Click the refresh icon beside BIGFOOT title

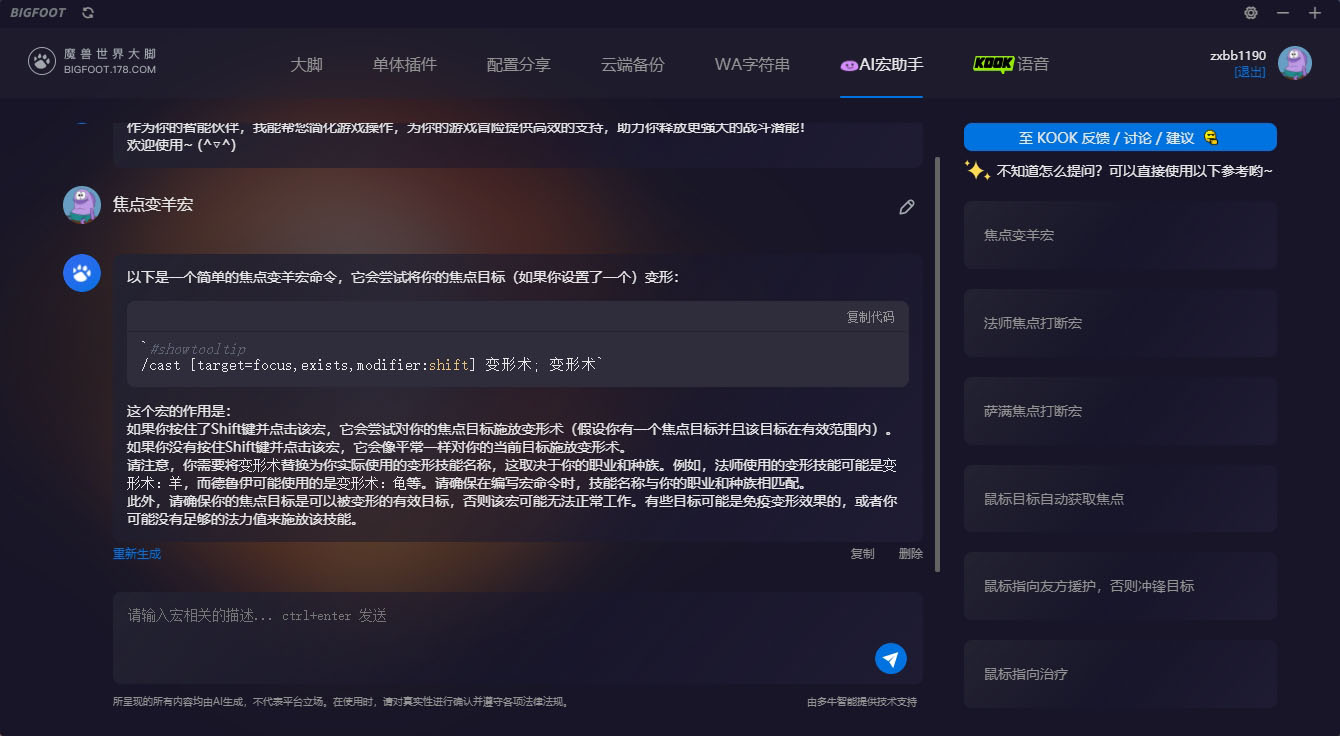88,13
